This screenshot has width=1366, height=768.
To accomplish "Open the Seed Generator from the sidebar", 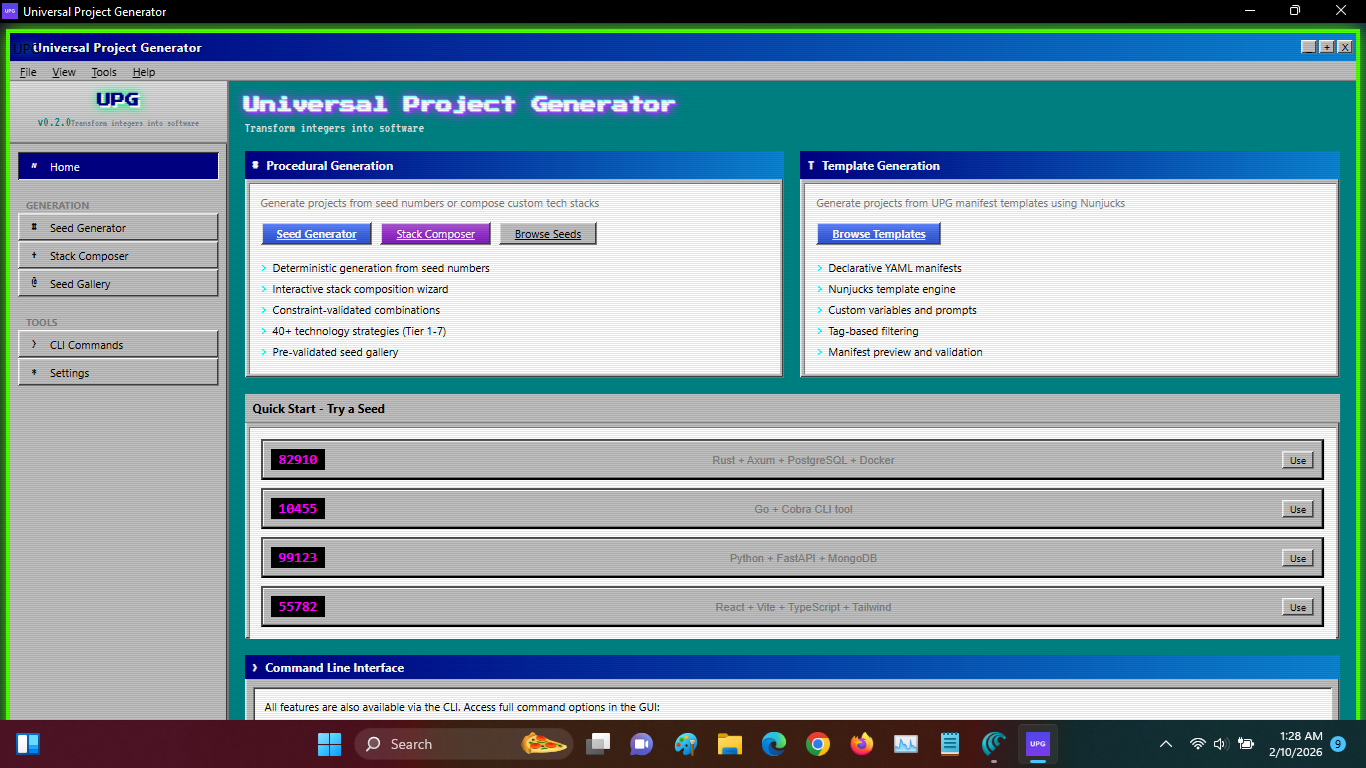I will pyautogui.click(x=117, y=227).
